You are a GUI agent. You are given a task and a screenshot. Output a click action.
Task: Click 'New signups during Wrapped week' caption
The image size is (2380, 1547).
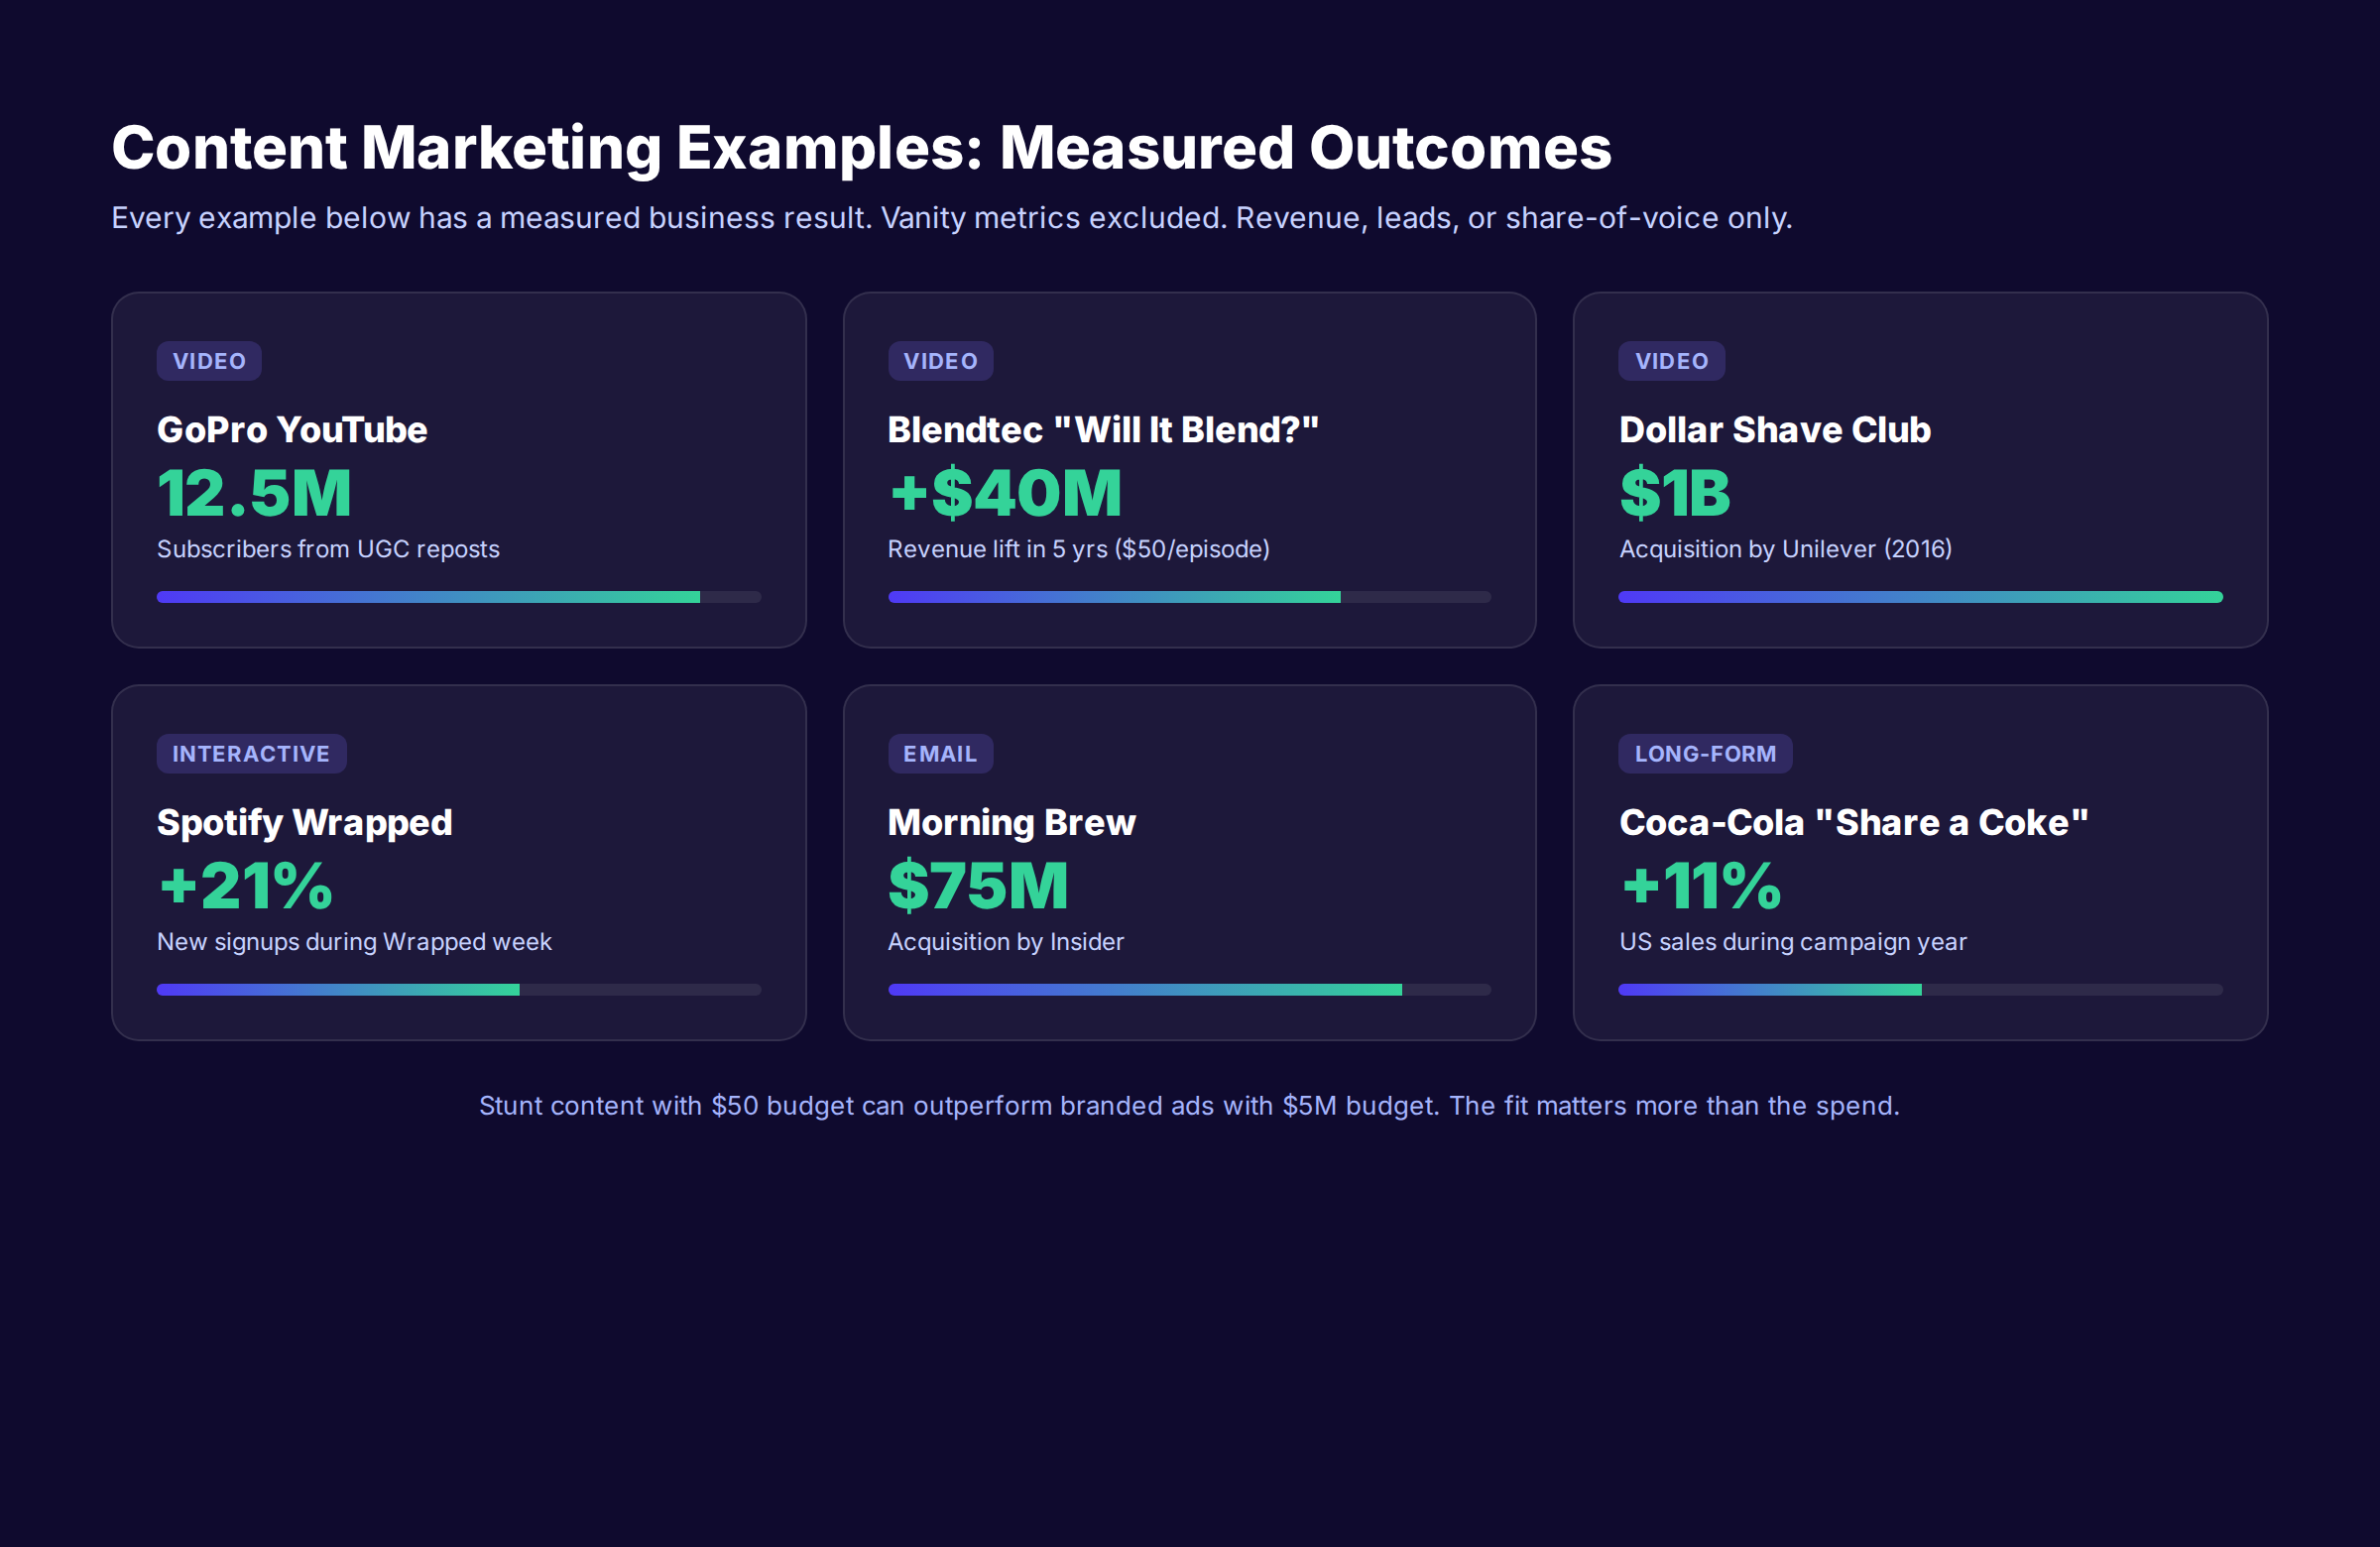pyautogui.click(x=354, y=942)
